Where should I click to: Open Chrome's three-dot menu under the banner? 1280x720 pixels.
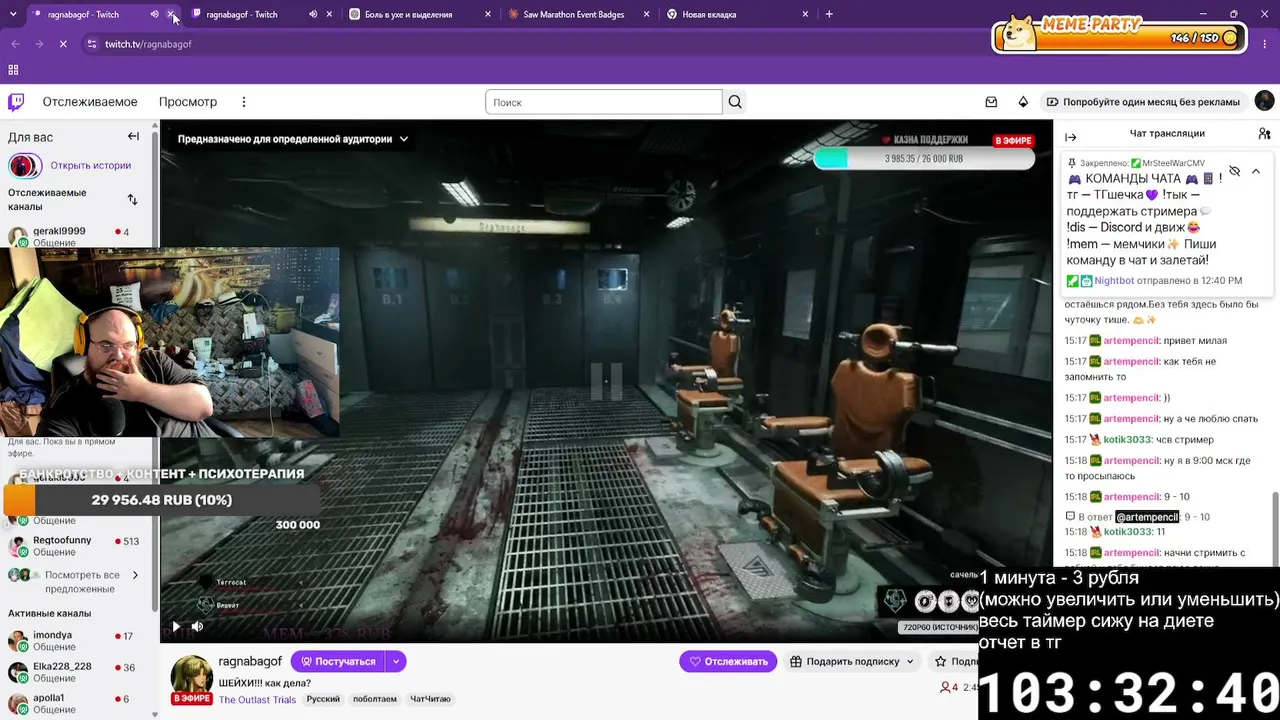(x=1264, y=44)
